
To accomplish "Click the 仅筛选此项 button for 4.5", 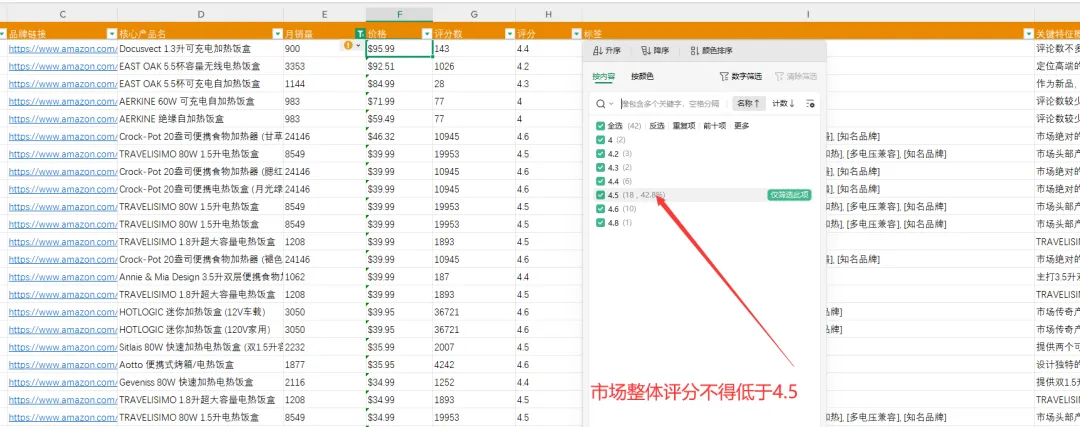I will [x=789, y=195].
